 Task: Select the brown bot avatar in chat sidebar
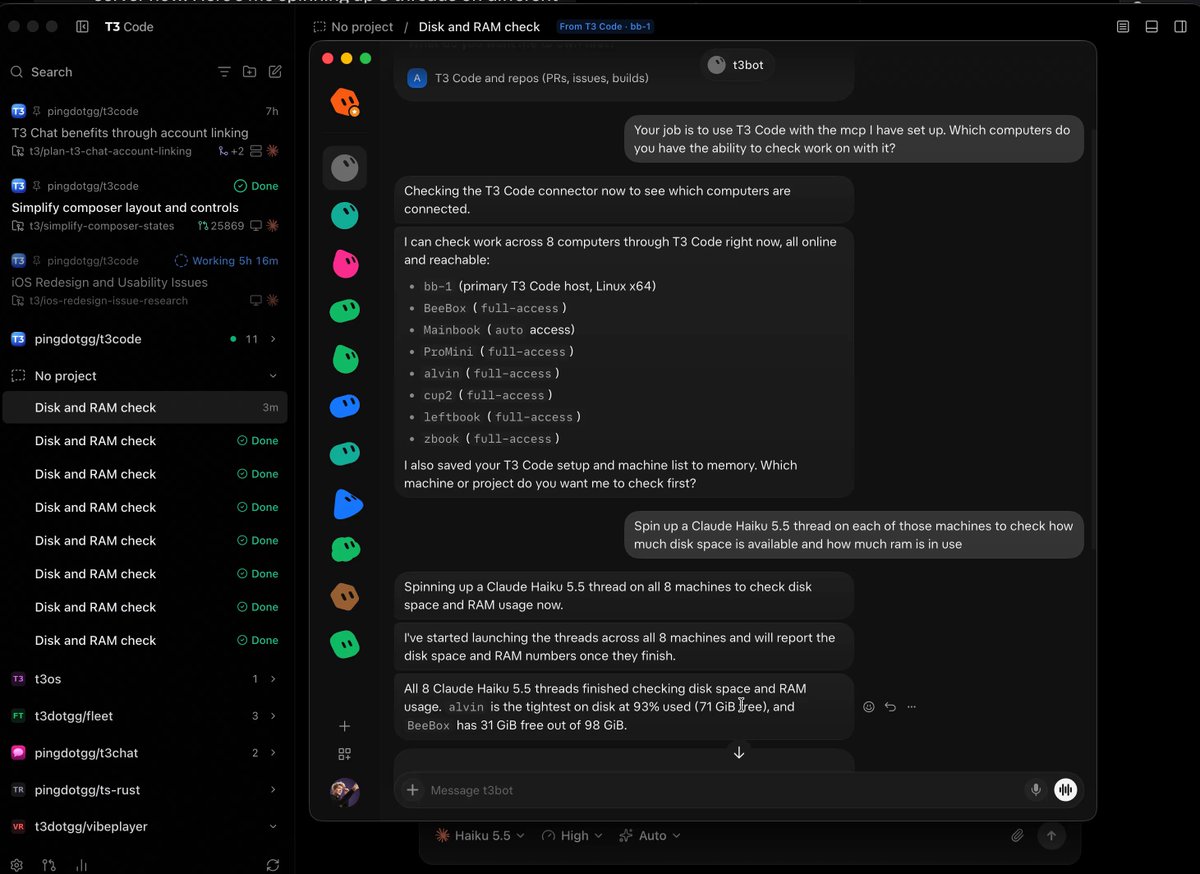tap(345, 597)
